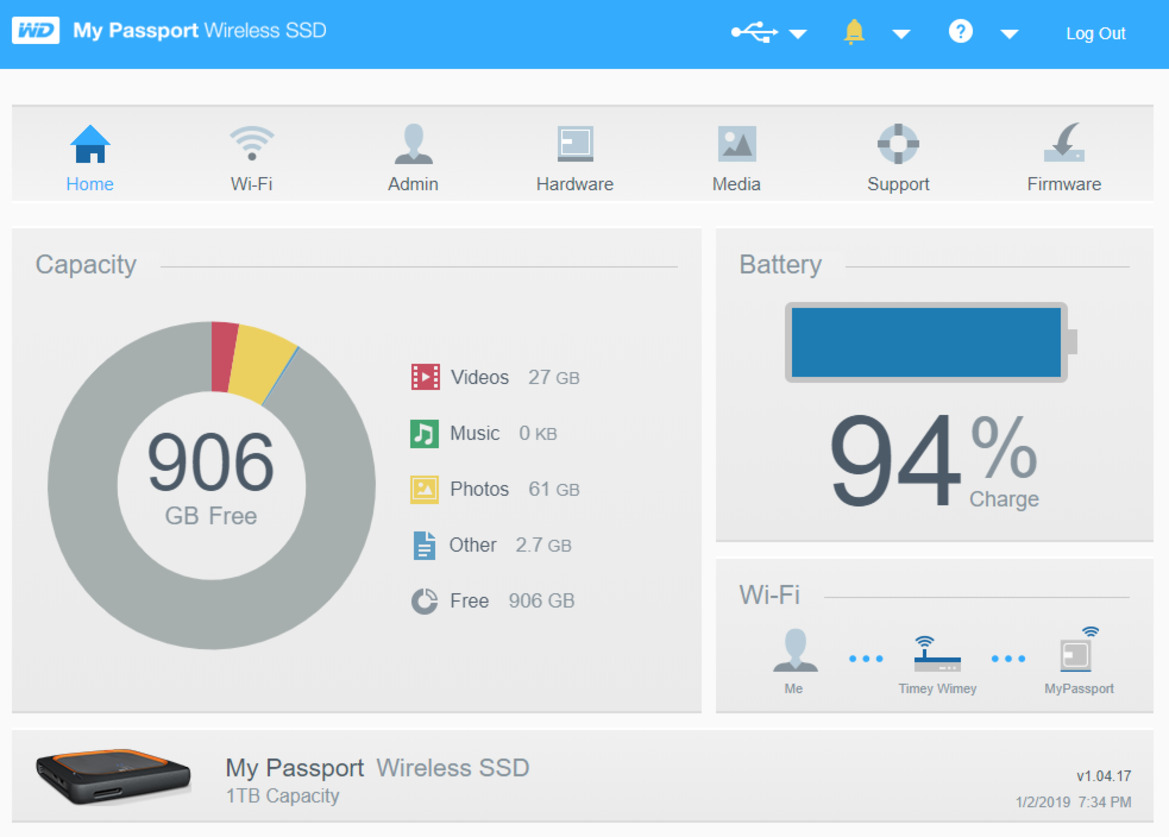This screenshot has height=837, width=1169.
Task: Click the Admin person icon
Action: (413, 144)
